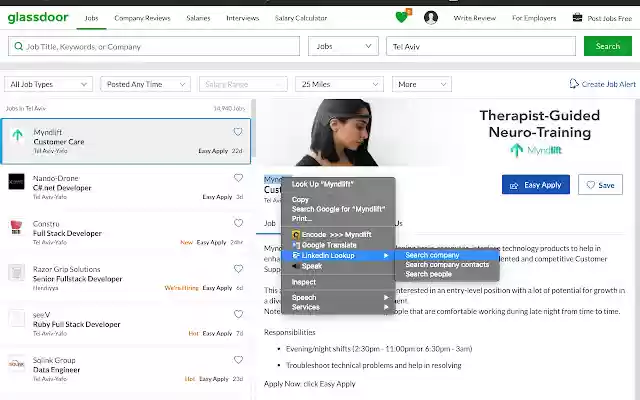
Task: Click the Myndlift arrow logo in the job list
Action: pos(17,135)
